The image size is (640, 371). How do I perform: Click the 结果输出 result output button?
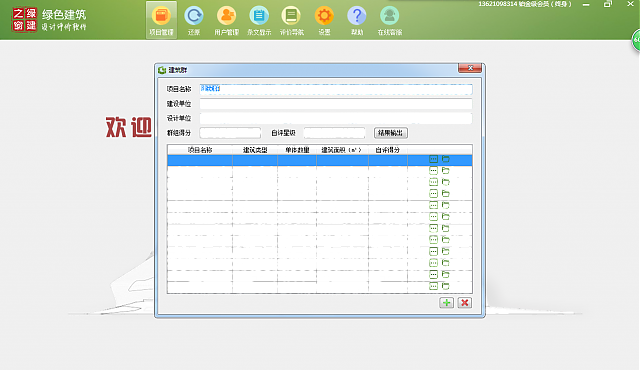[391, 133]
